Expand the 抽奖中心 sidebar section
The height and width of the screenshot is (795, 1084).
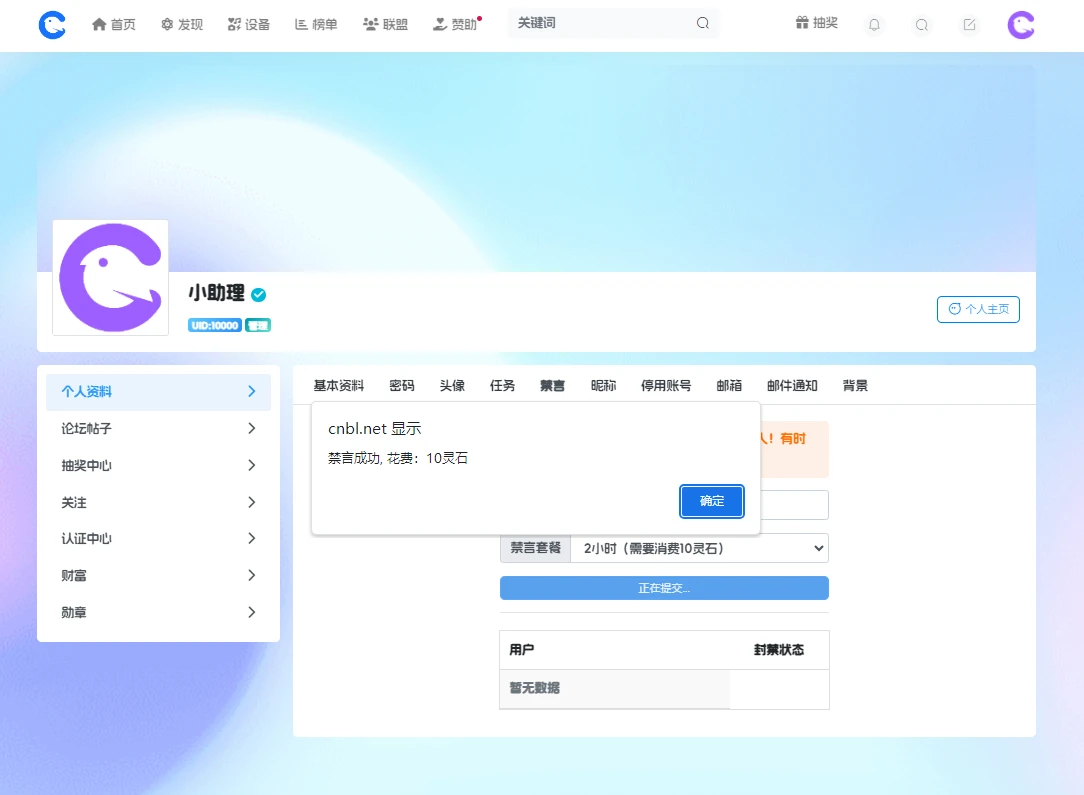[x=158, y=465]
